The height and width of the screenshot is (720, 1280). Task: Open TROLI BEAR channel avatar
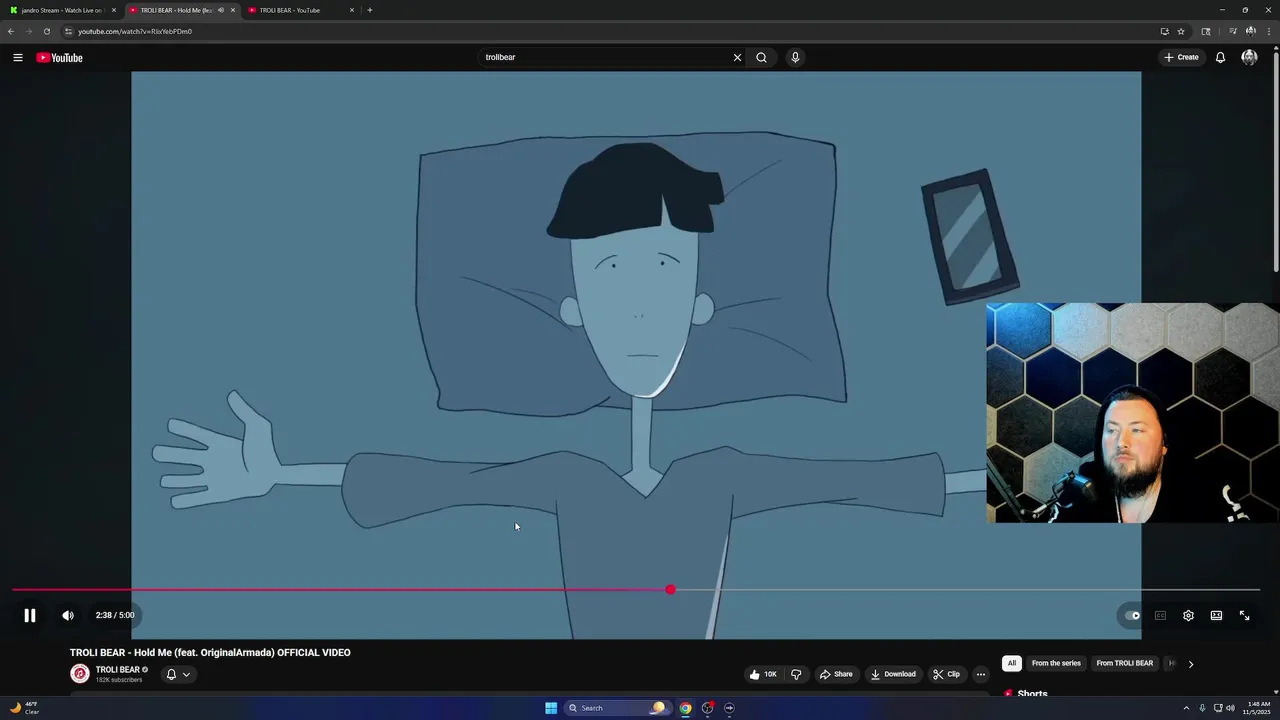(79, 674)
